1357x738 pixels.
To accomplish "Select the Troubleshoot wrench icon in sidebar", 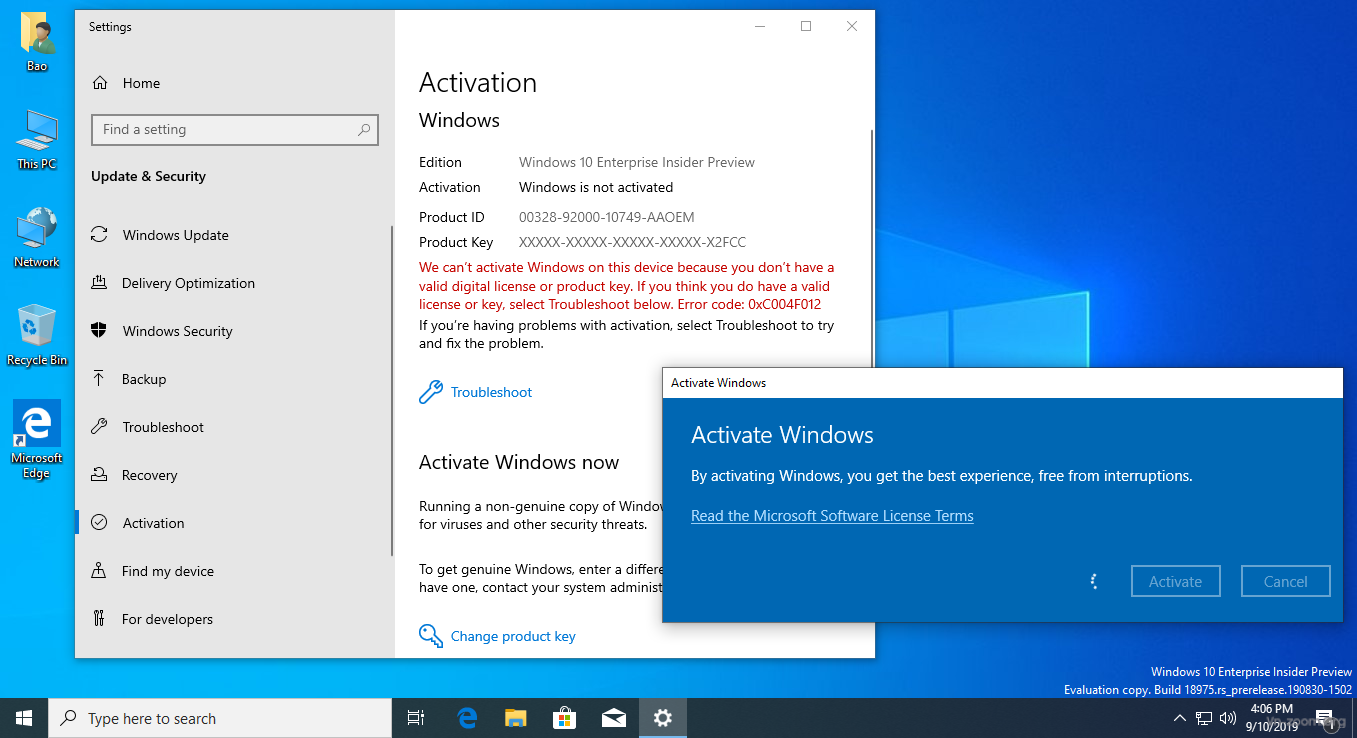I will pos(99,427).
